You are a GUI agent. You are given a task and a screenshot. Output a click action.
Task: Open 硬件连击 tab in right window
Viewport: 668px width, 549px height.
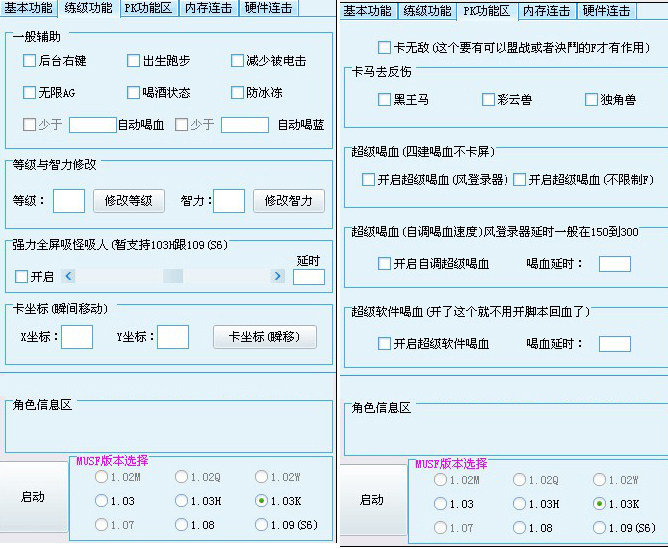point(606,11)
